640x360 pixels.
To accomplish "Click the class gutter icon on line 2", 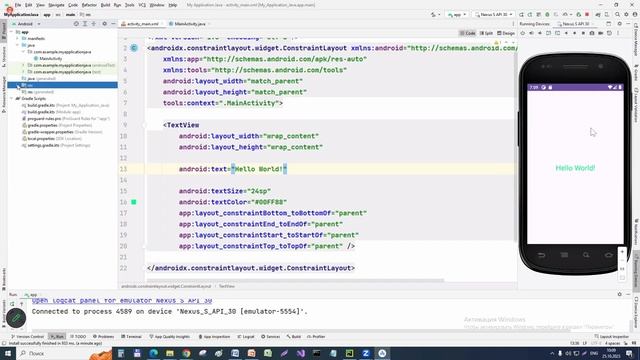I will point(134,48).
